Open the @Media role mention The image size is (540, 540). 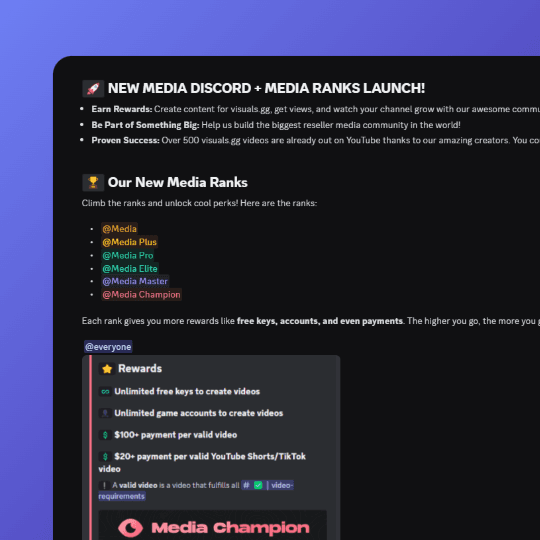(x=120, y=229)
